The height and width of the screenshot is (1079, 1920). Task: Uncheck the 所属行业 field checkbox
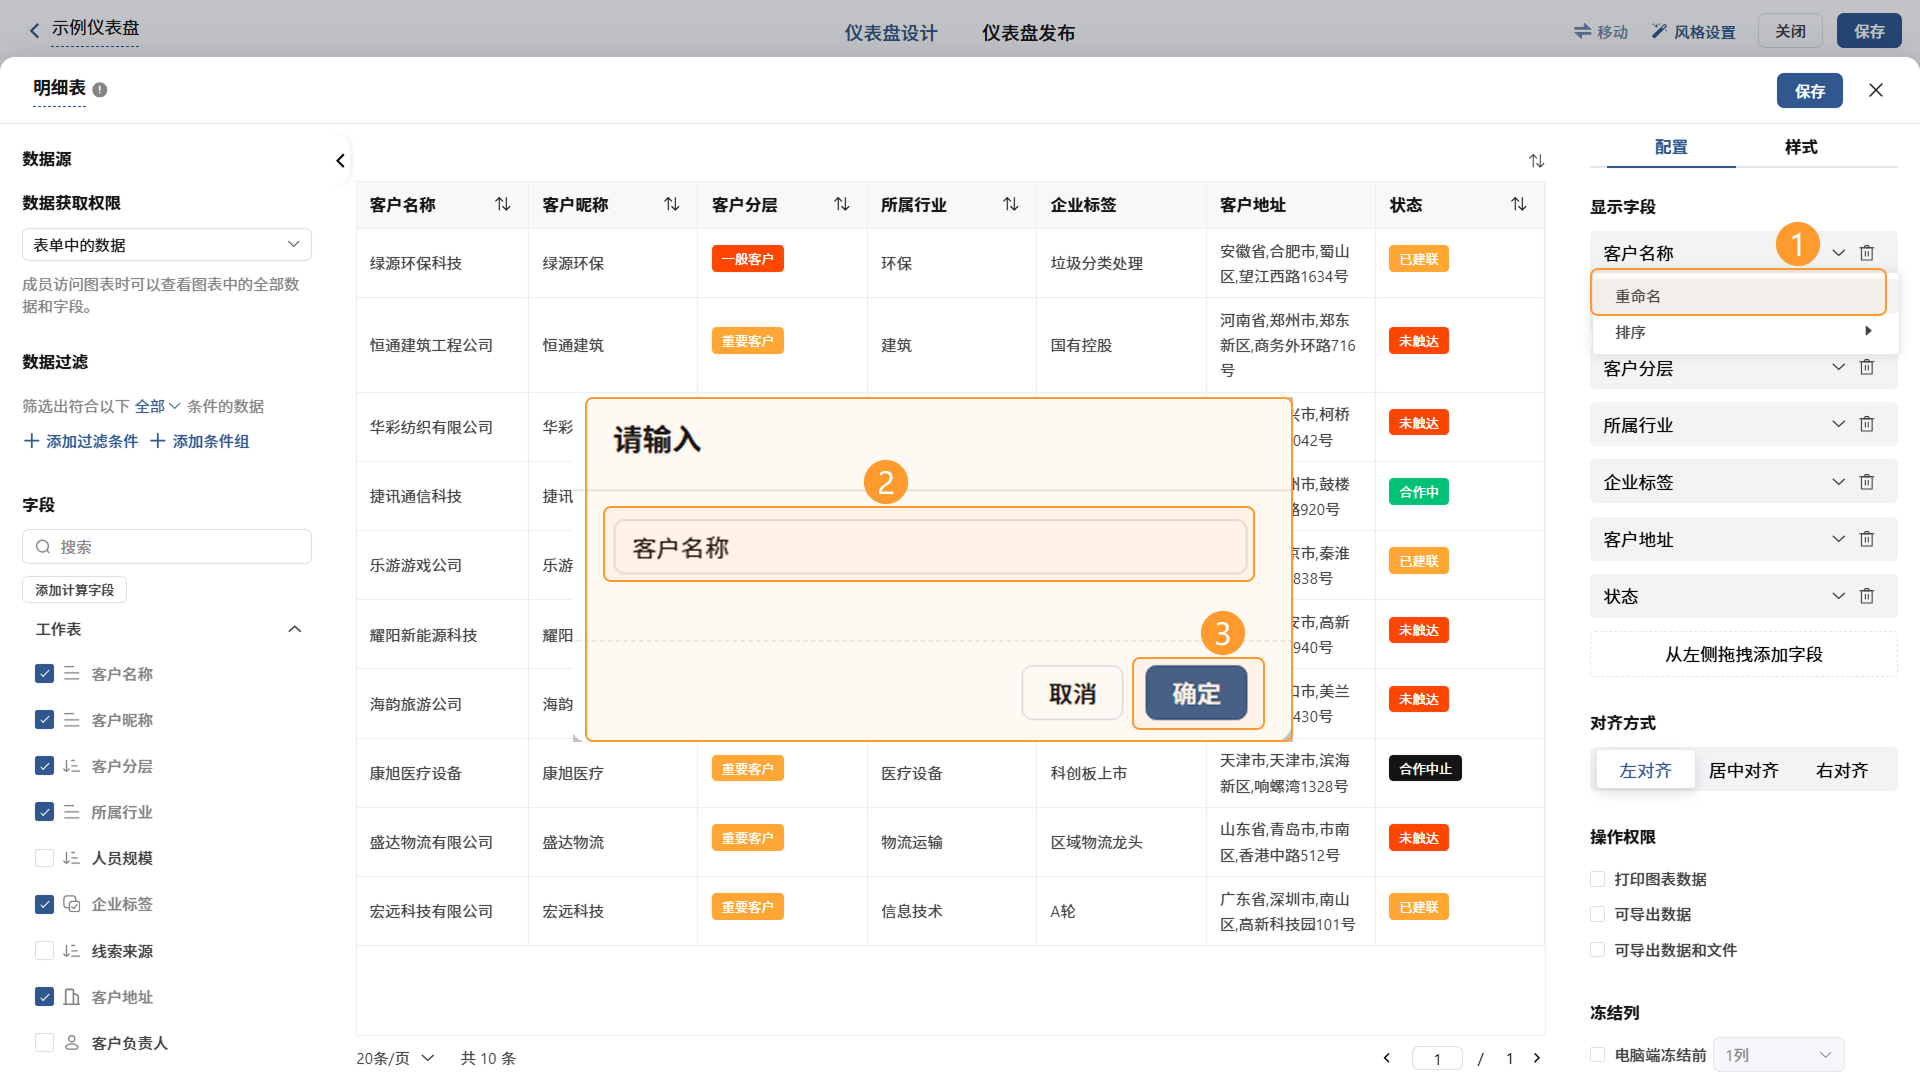tap(44, 812)
